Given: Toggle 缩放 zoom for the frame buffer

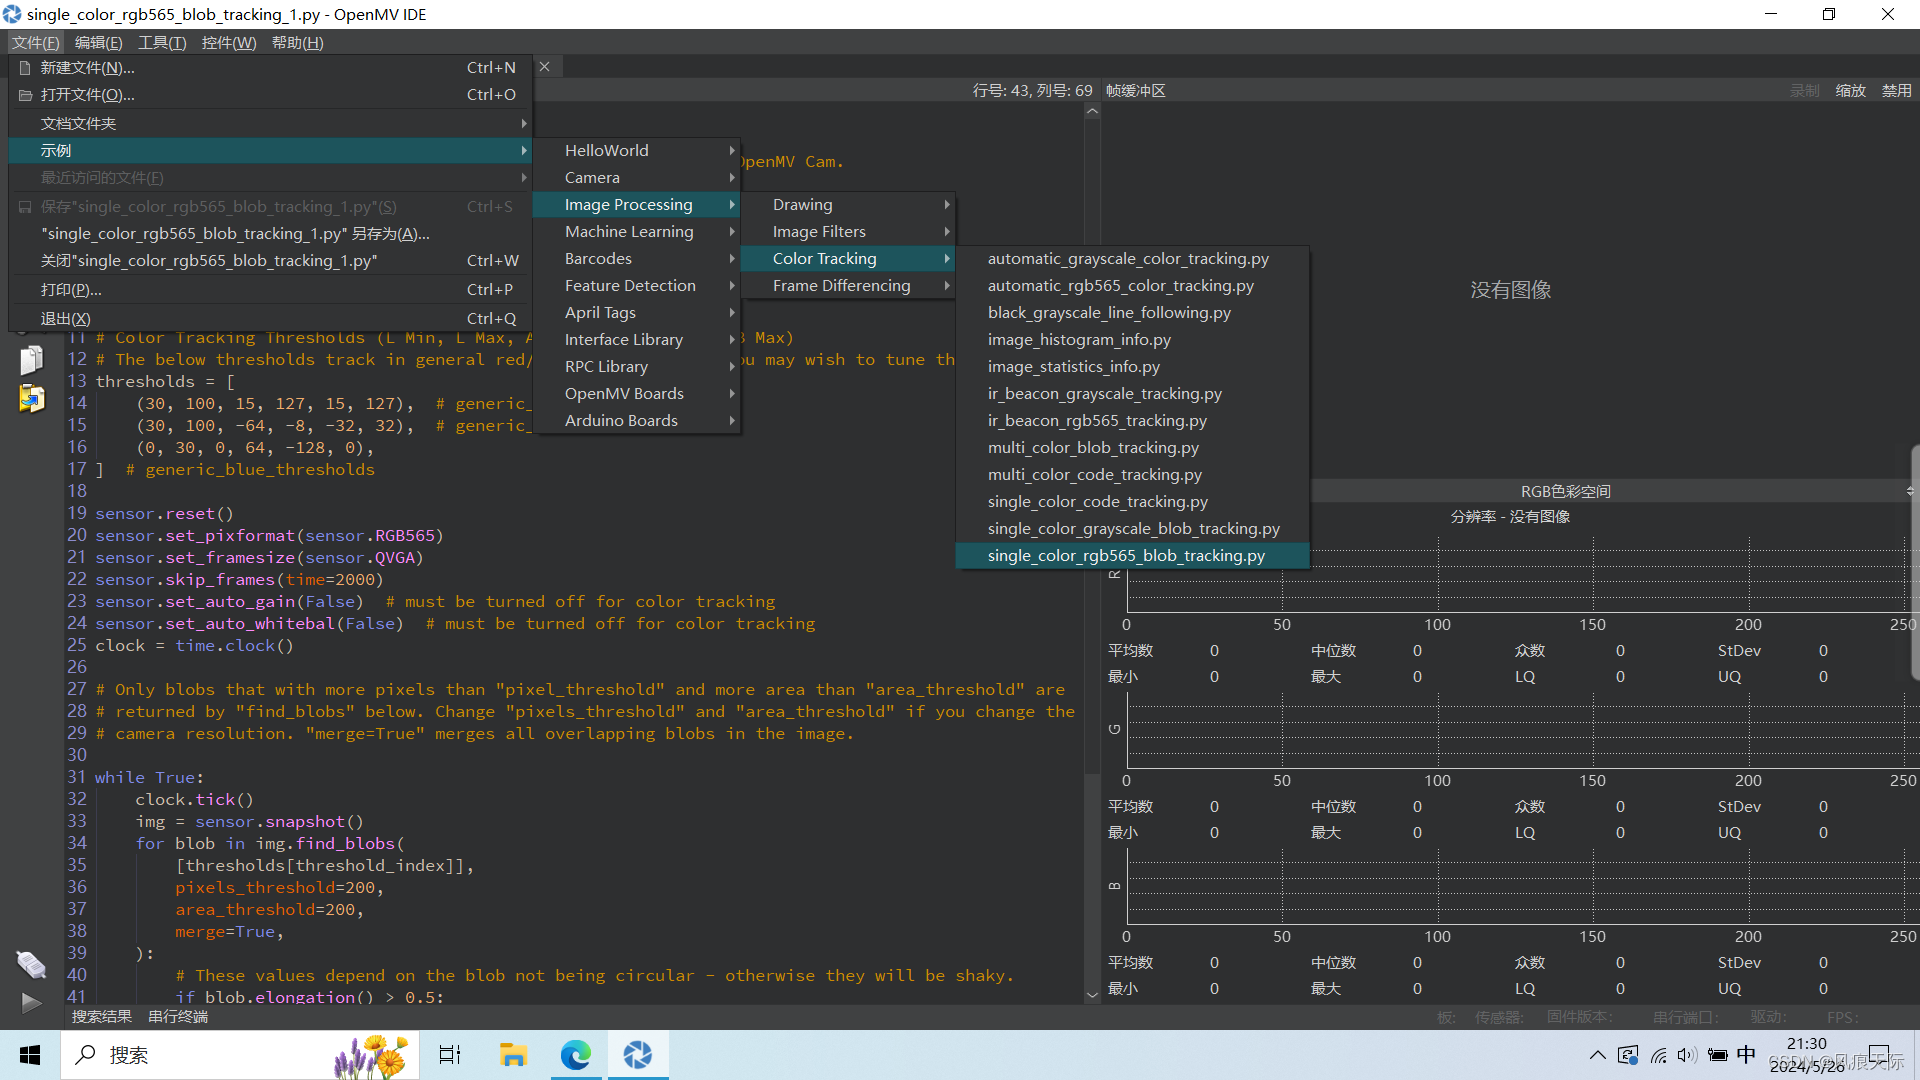Looking at the screenshot, I should [x=1851, y=91].
